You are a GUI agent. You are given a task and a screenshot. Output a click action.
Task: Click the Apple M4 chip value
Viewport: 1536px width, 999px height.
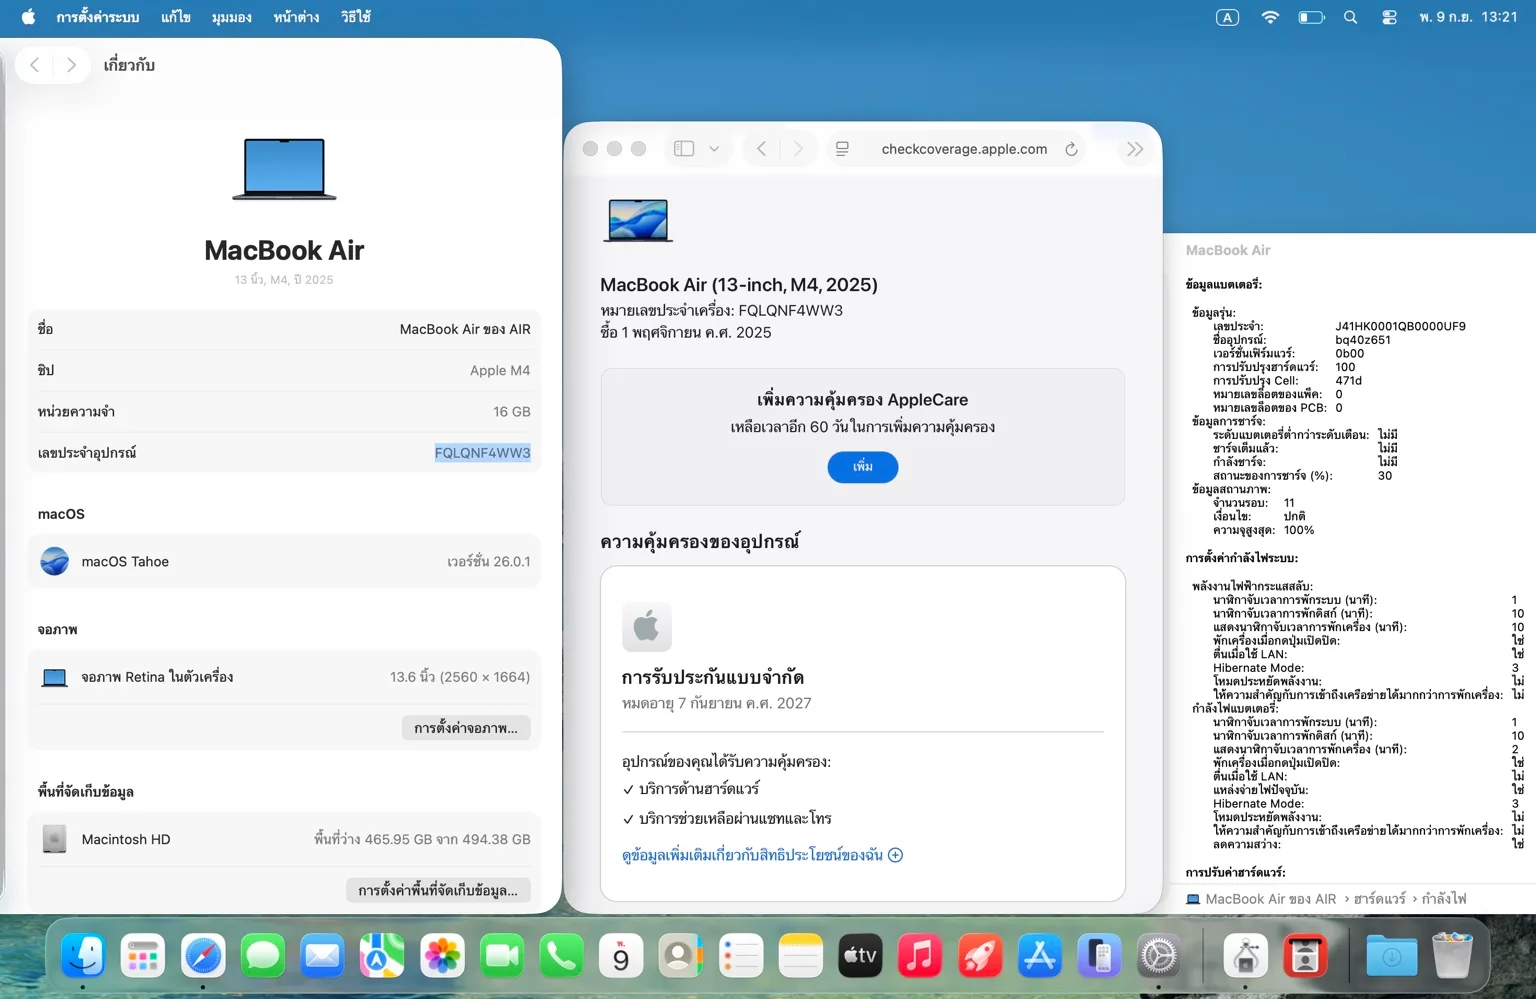point(500,371)
